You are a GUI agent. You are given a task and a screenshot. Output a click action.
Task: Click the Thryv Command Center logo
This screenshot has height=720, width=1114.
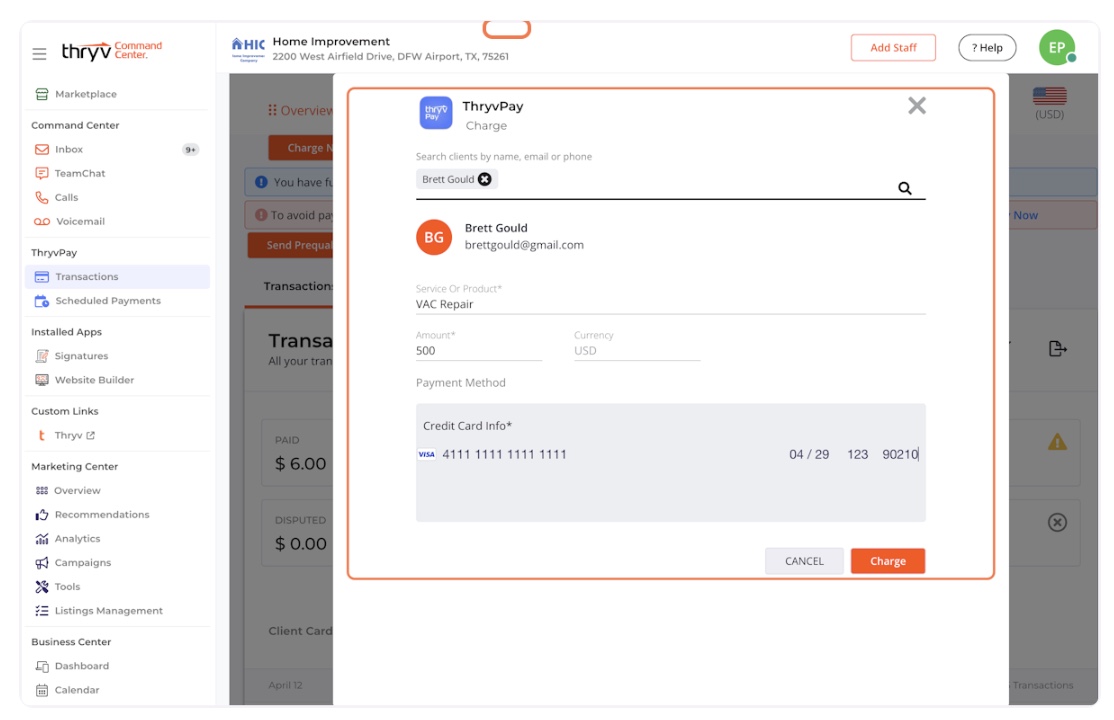point(112,50)
